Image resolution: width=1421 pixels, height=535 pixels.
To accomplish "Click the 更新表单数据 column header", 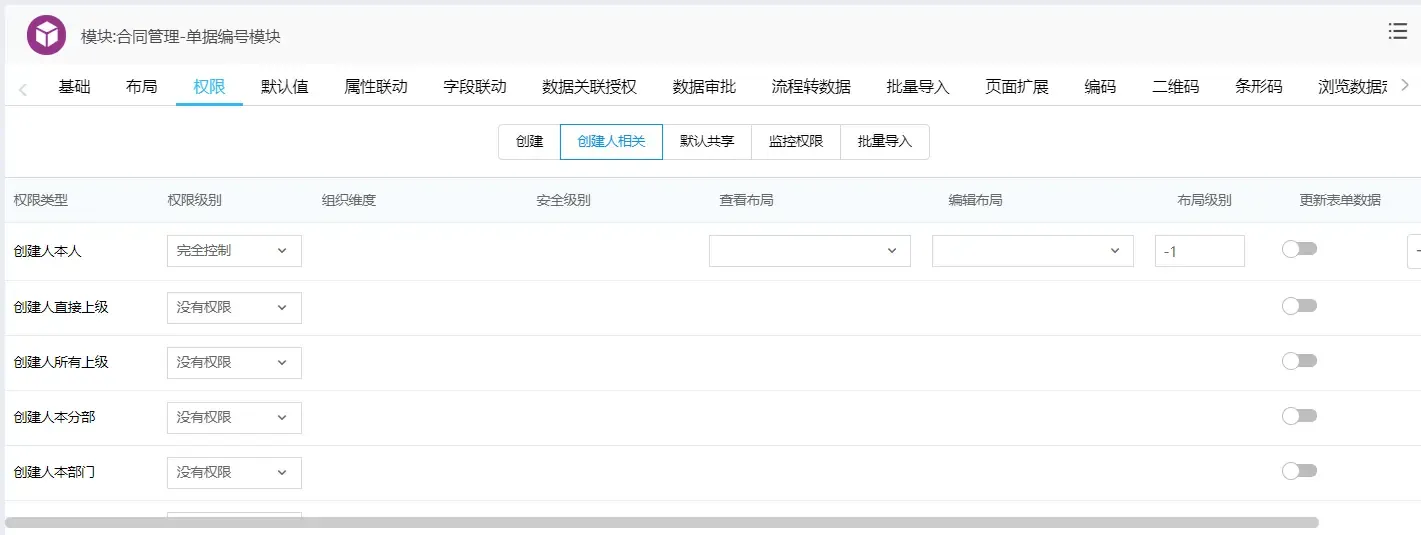I will 1340,200.
